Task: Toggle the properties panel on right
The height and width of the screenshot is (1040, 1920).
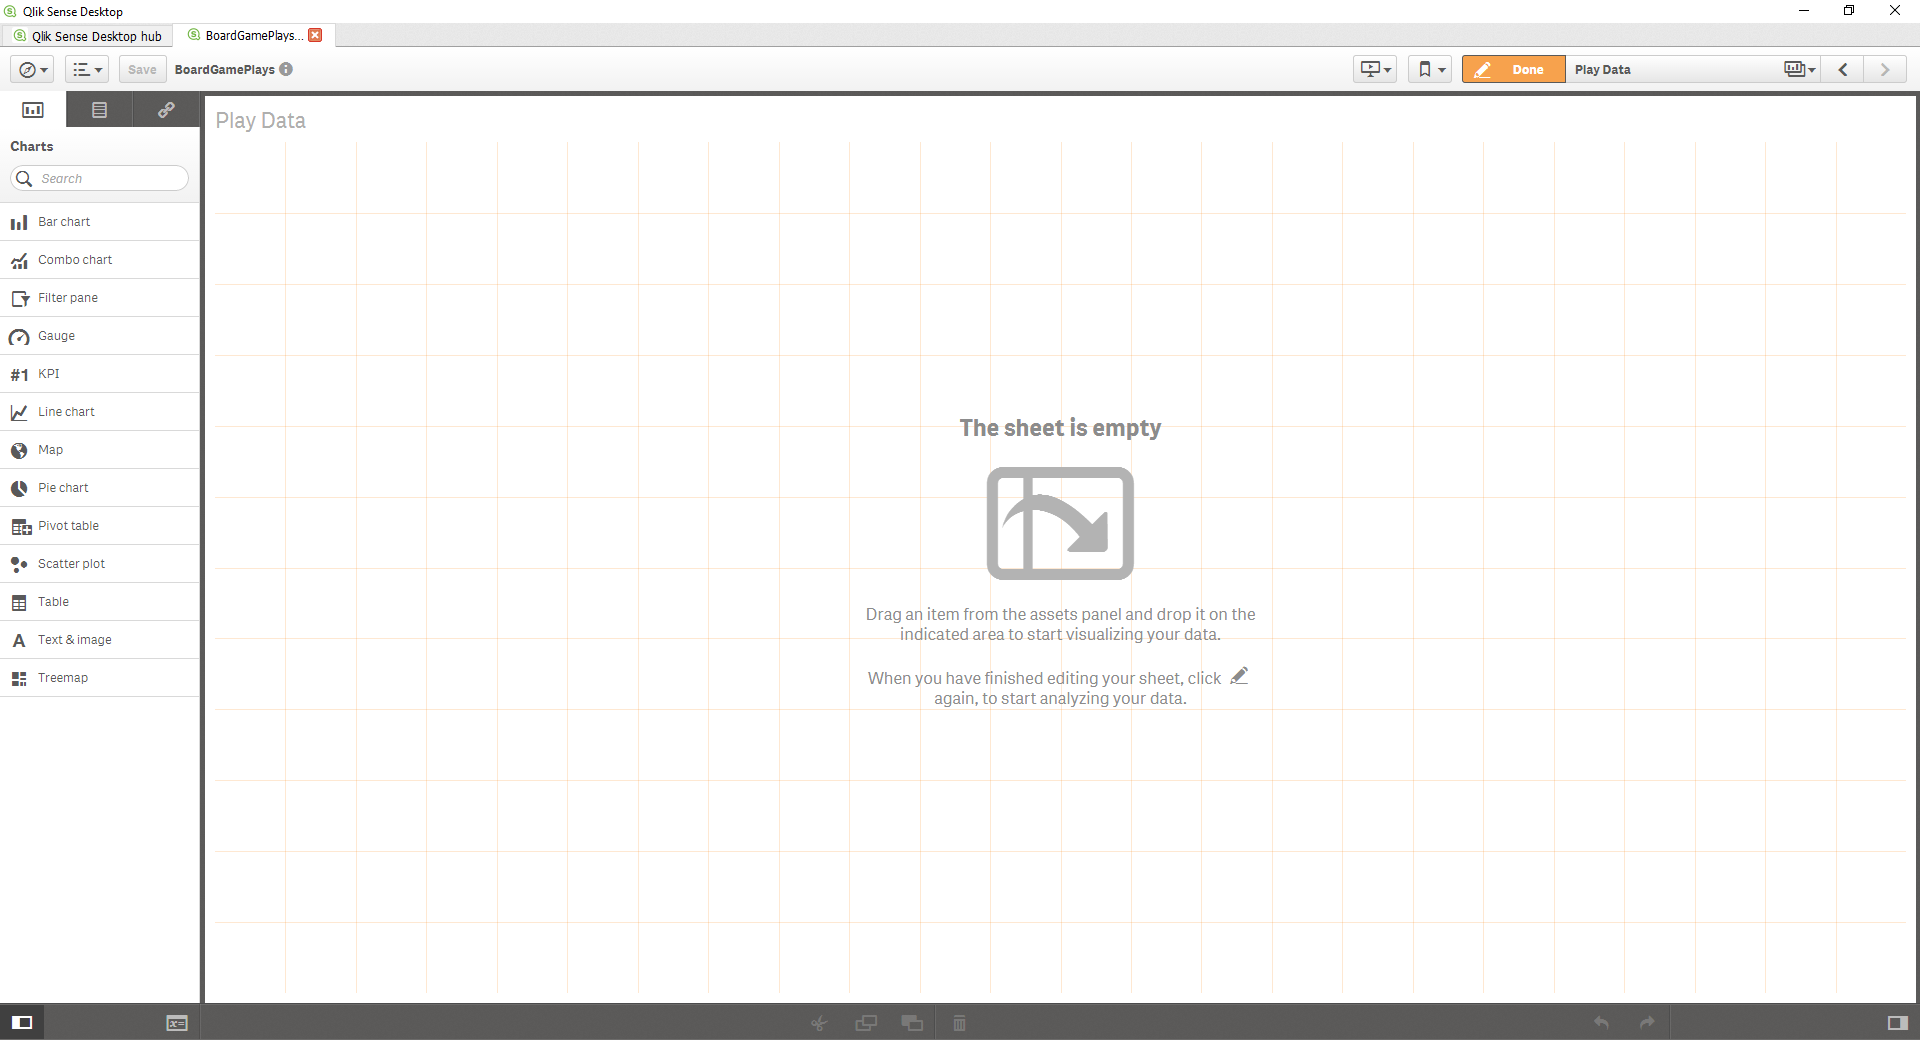Action: 1897,1022
